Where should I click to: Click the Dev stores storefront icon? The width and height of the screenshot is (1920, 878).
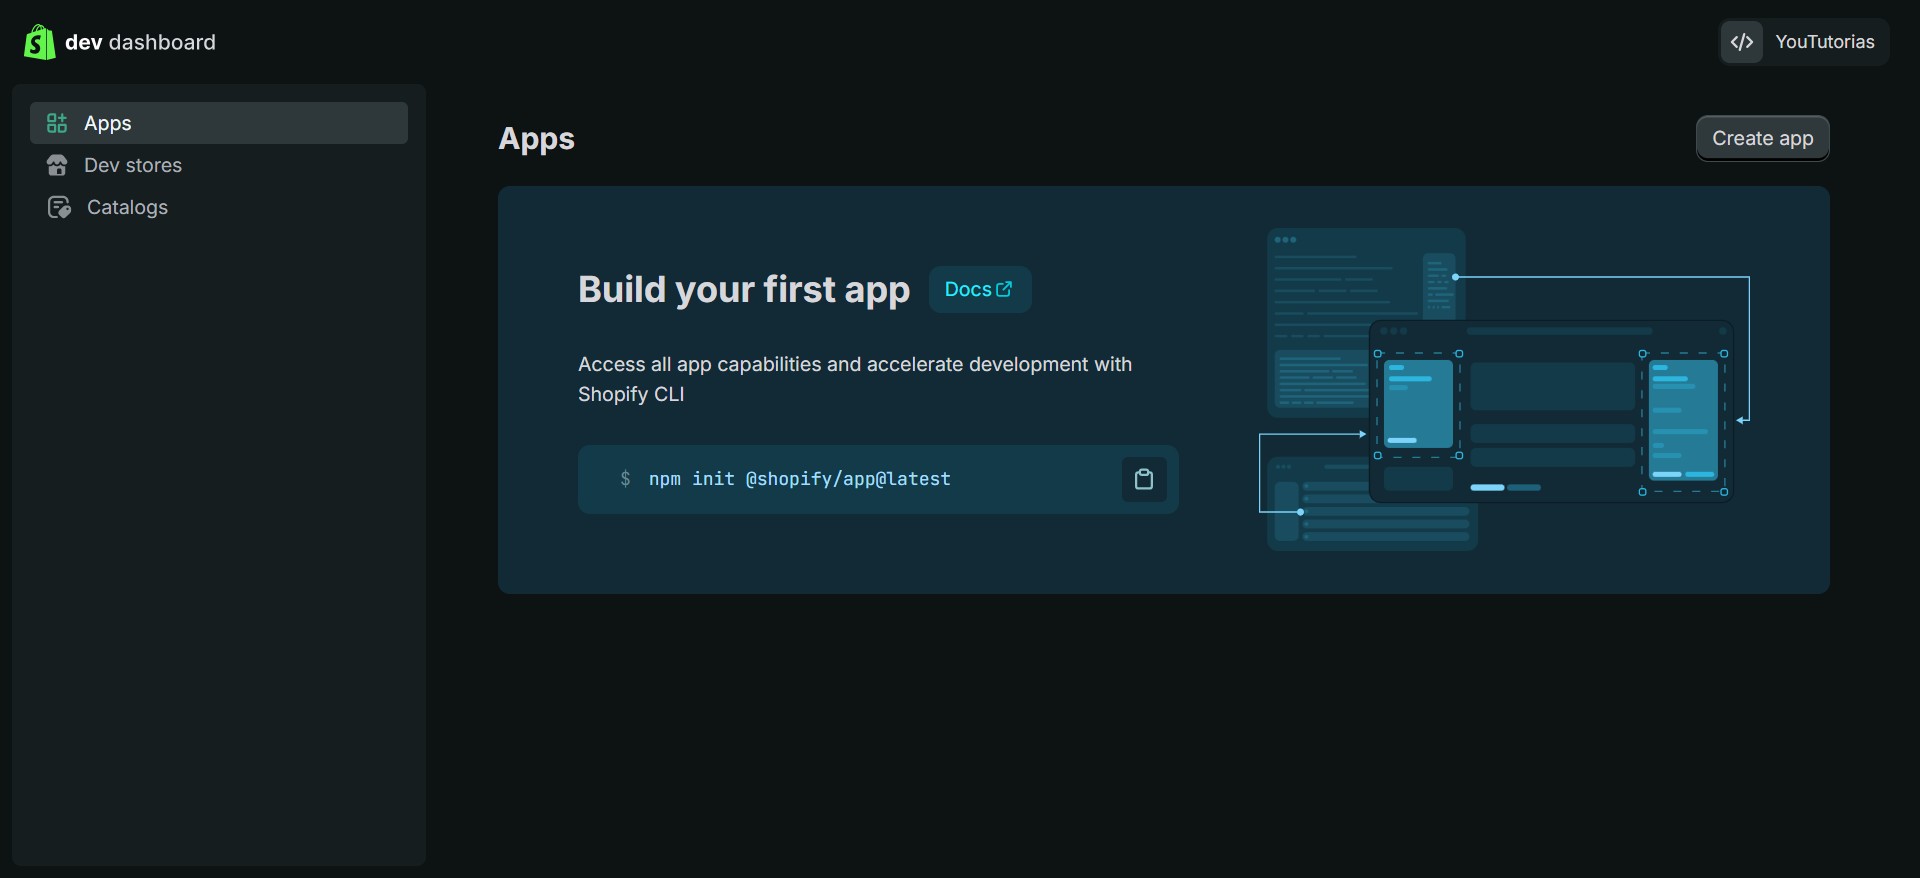57,165
